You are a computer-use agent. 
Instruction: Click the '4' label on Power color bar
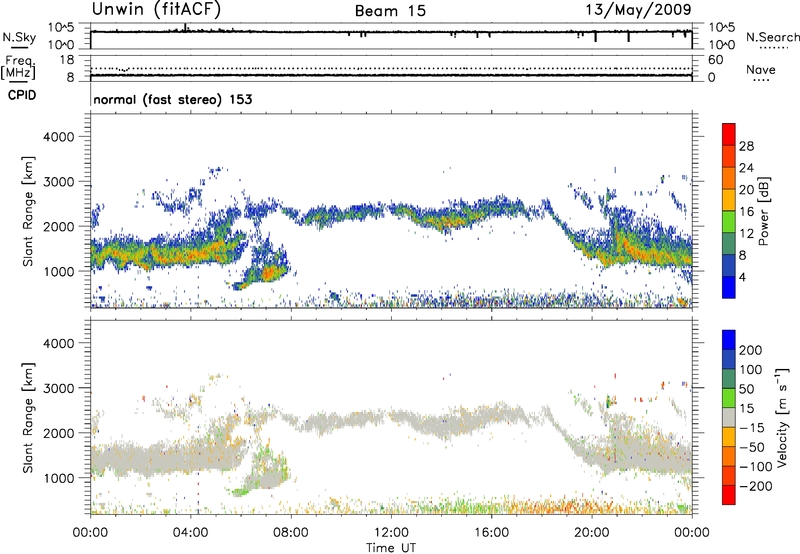pos(742,277)
